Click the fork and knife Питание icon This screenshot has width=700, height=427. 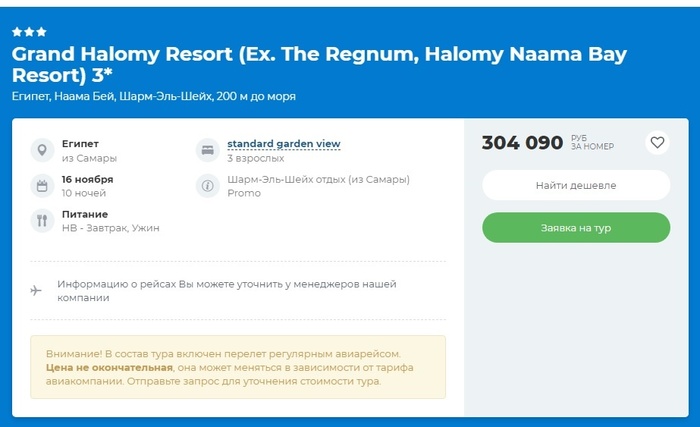[x=42, y=221]
